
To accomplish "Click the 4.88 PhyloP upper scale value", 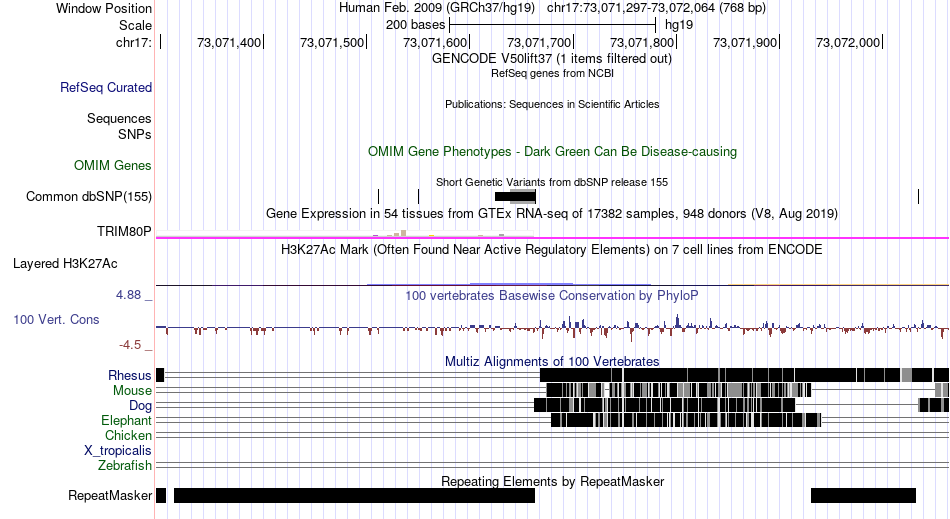I will (128, 295).
